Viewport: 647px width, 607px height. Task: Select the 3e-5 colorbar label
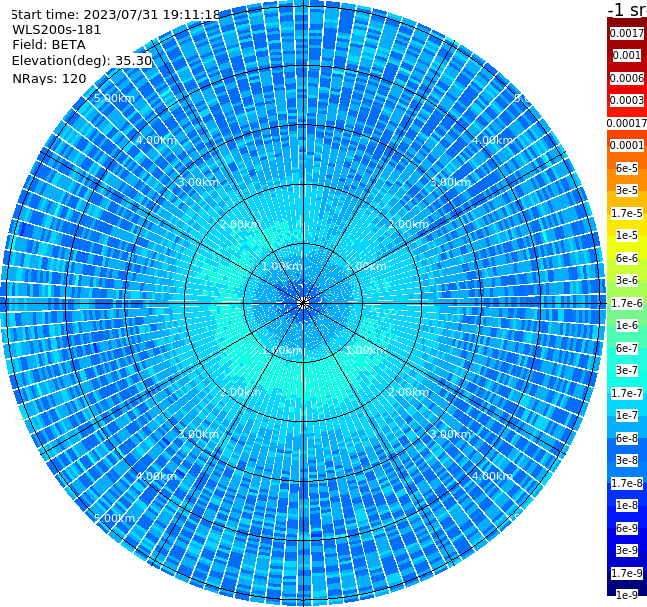[627, 191]
